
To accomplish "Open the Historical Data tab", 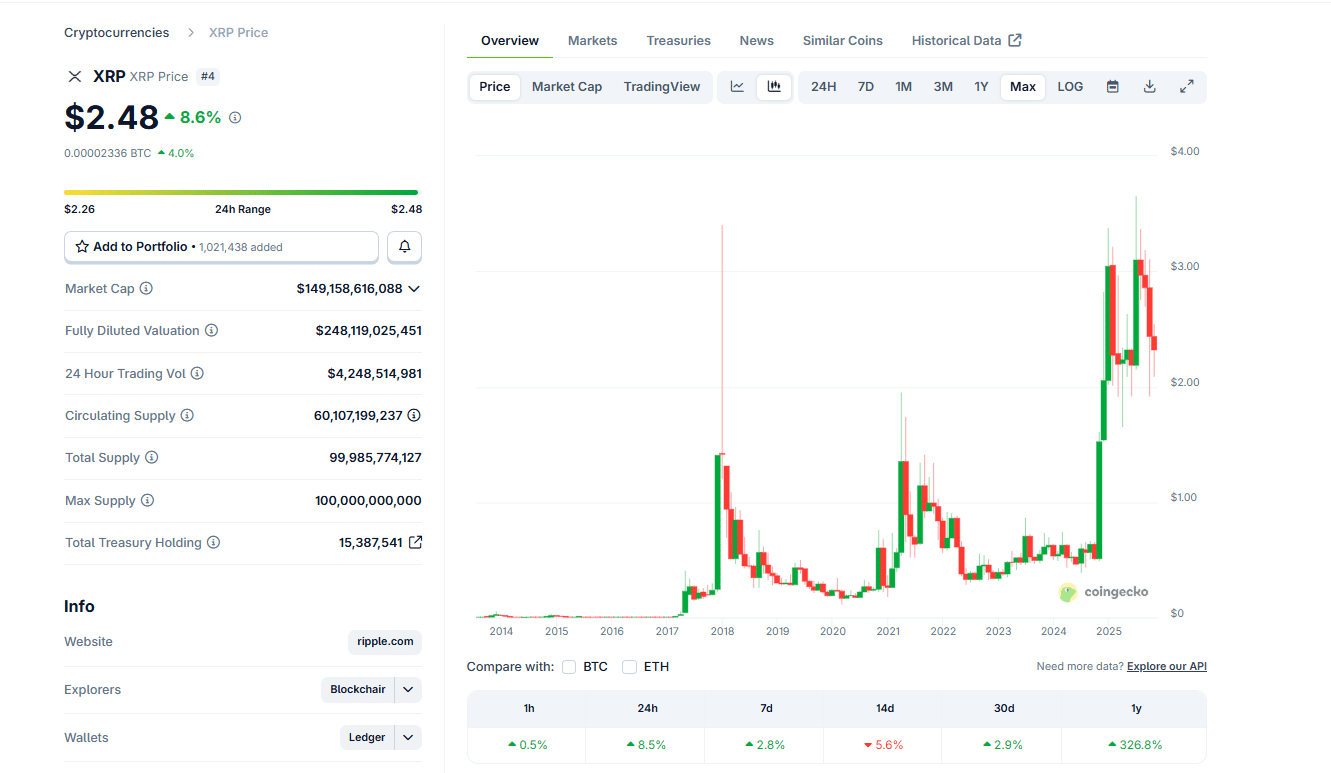I will 956,40.
